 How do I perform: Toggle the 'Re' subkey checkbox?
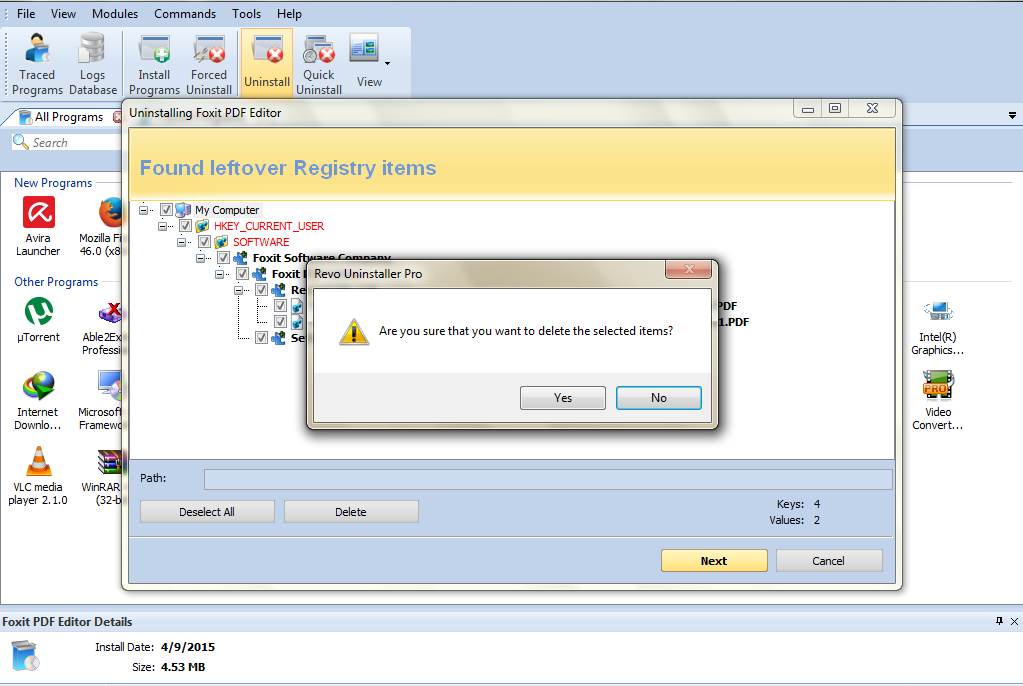click(x=261, y=290)
